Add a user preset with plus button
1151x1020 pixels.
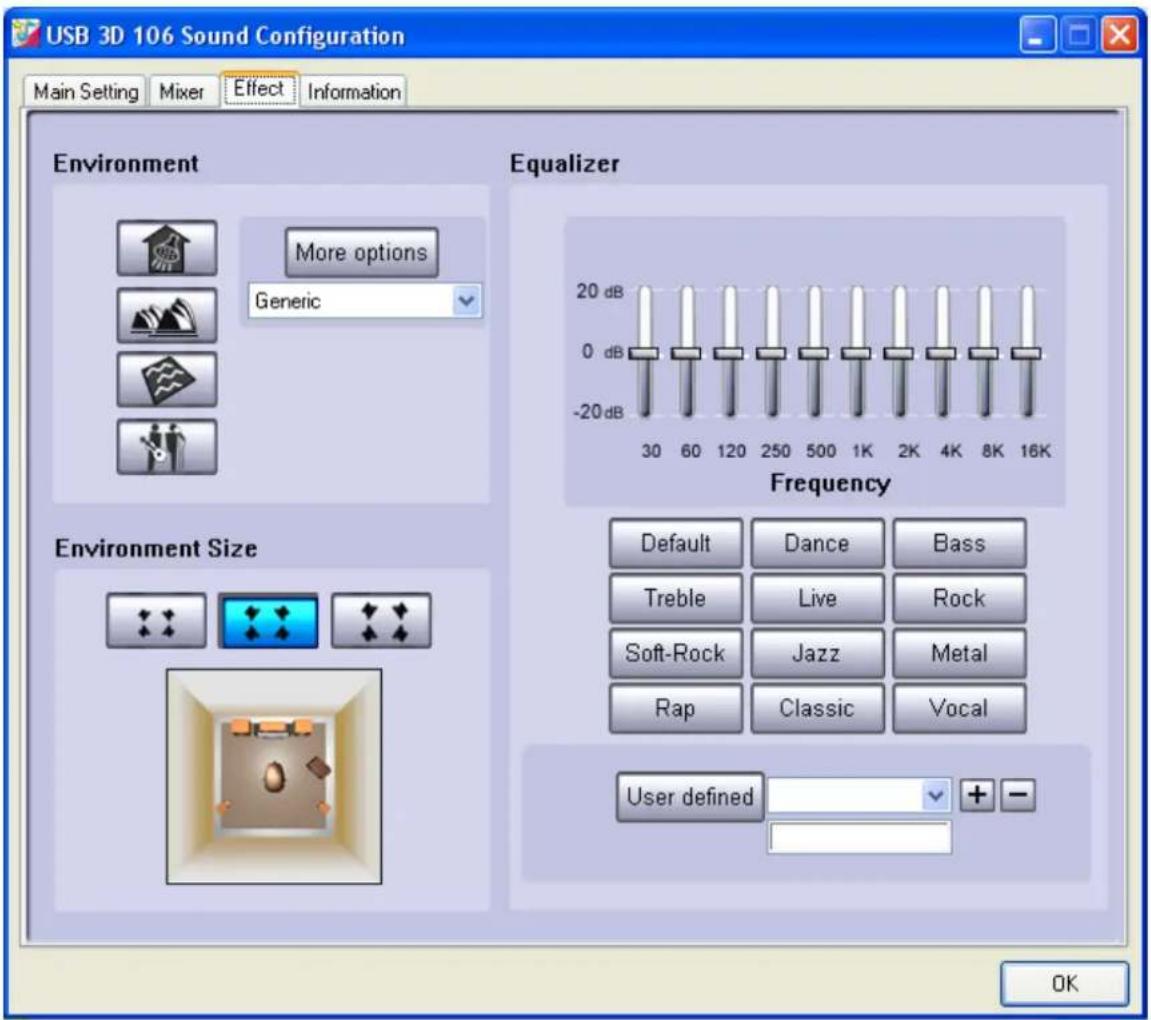977,795
